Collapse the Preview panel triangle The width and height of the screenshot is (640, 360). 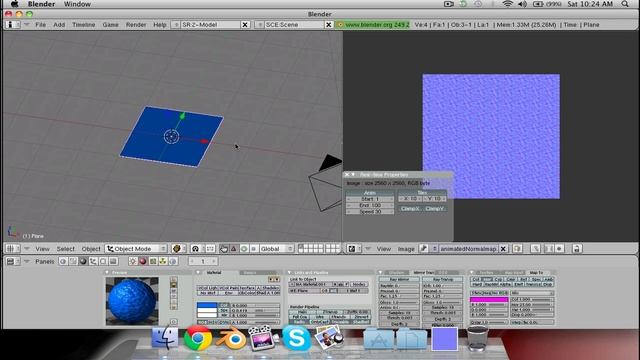coord(108,273)
